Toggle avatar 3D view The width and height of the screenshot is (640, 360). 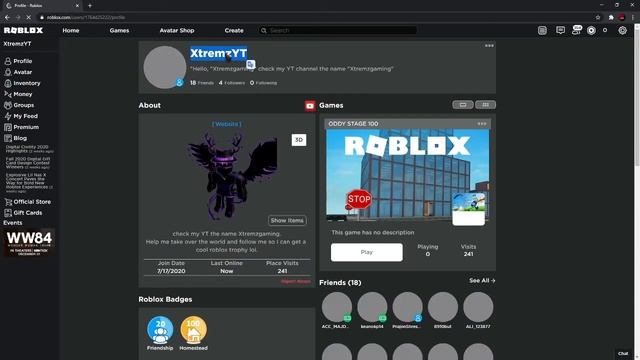pos(299,140)
